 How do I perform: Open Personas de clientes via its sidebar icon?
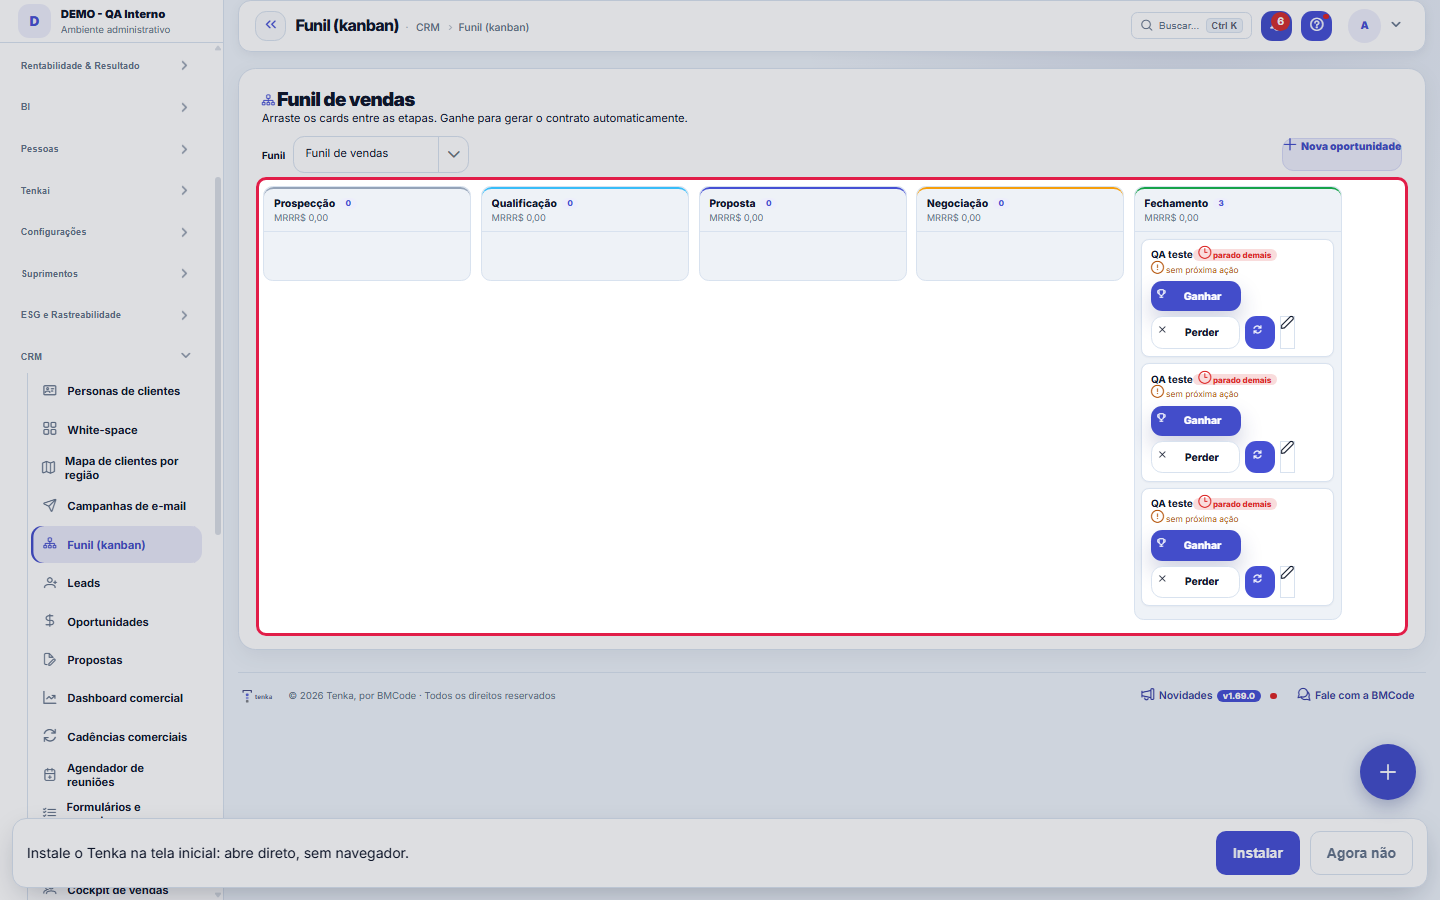pyautogui.click(x=49, y=391)
